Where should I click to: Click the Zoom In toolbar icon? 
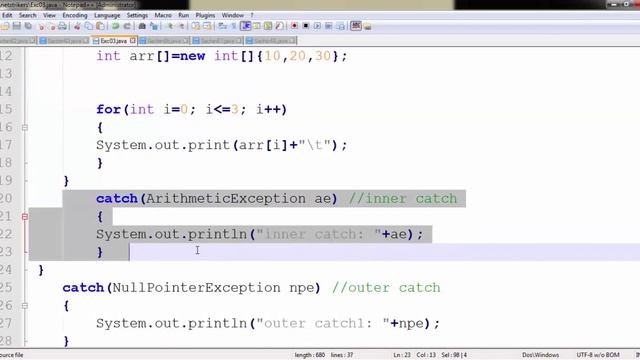(x=170, y=26)
